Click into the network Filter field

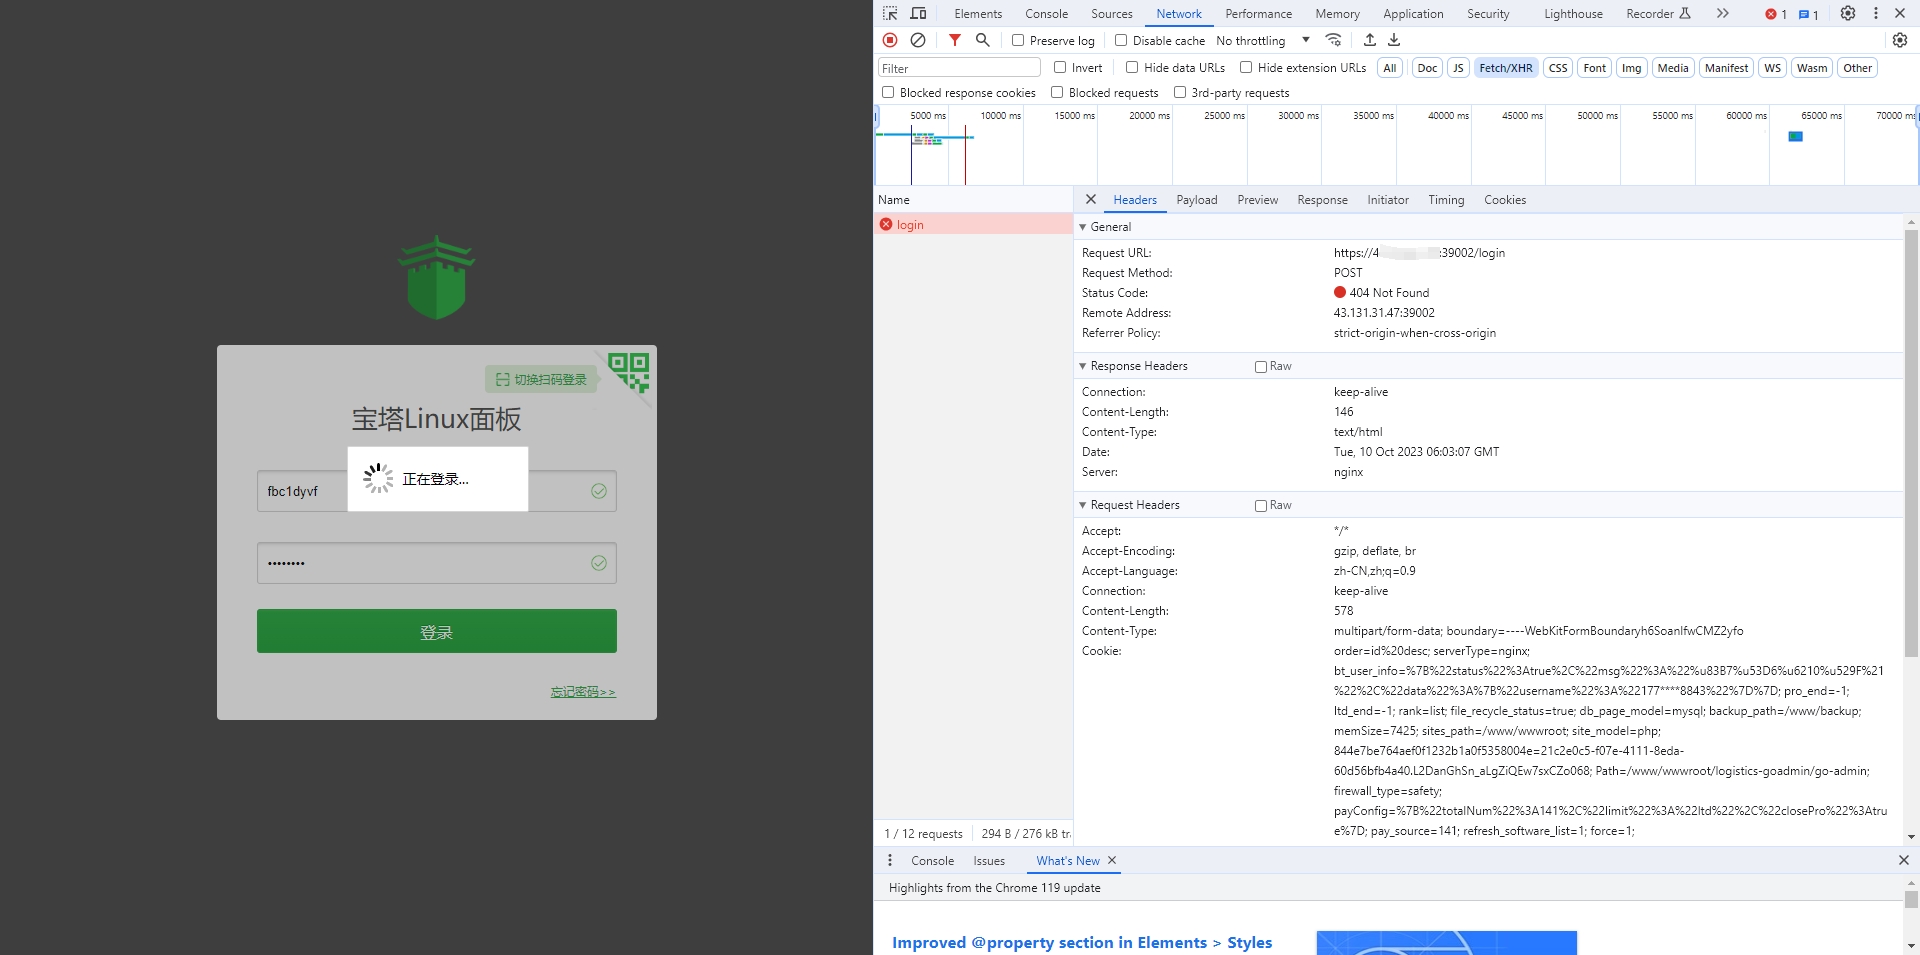[x=959, y=68]
